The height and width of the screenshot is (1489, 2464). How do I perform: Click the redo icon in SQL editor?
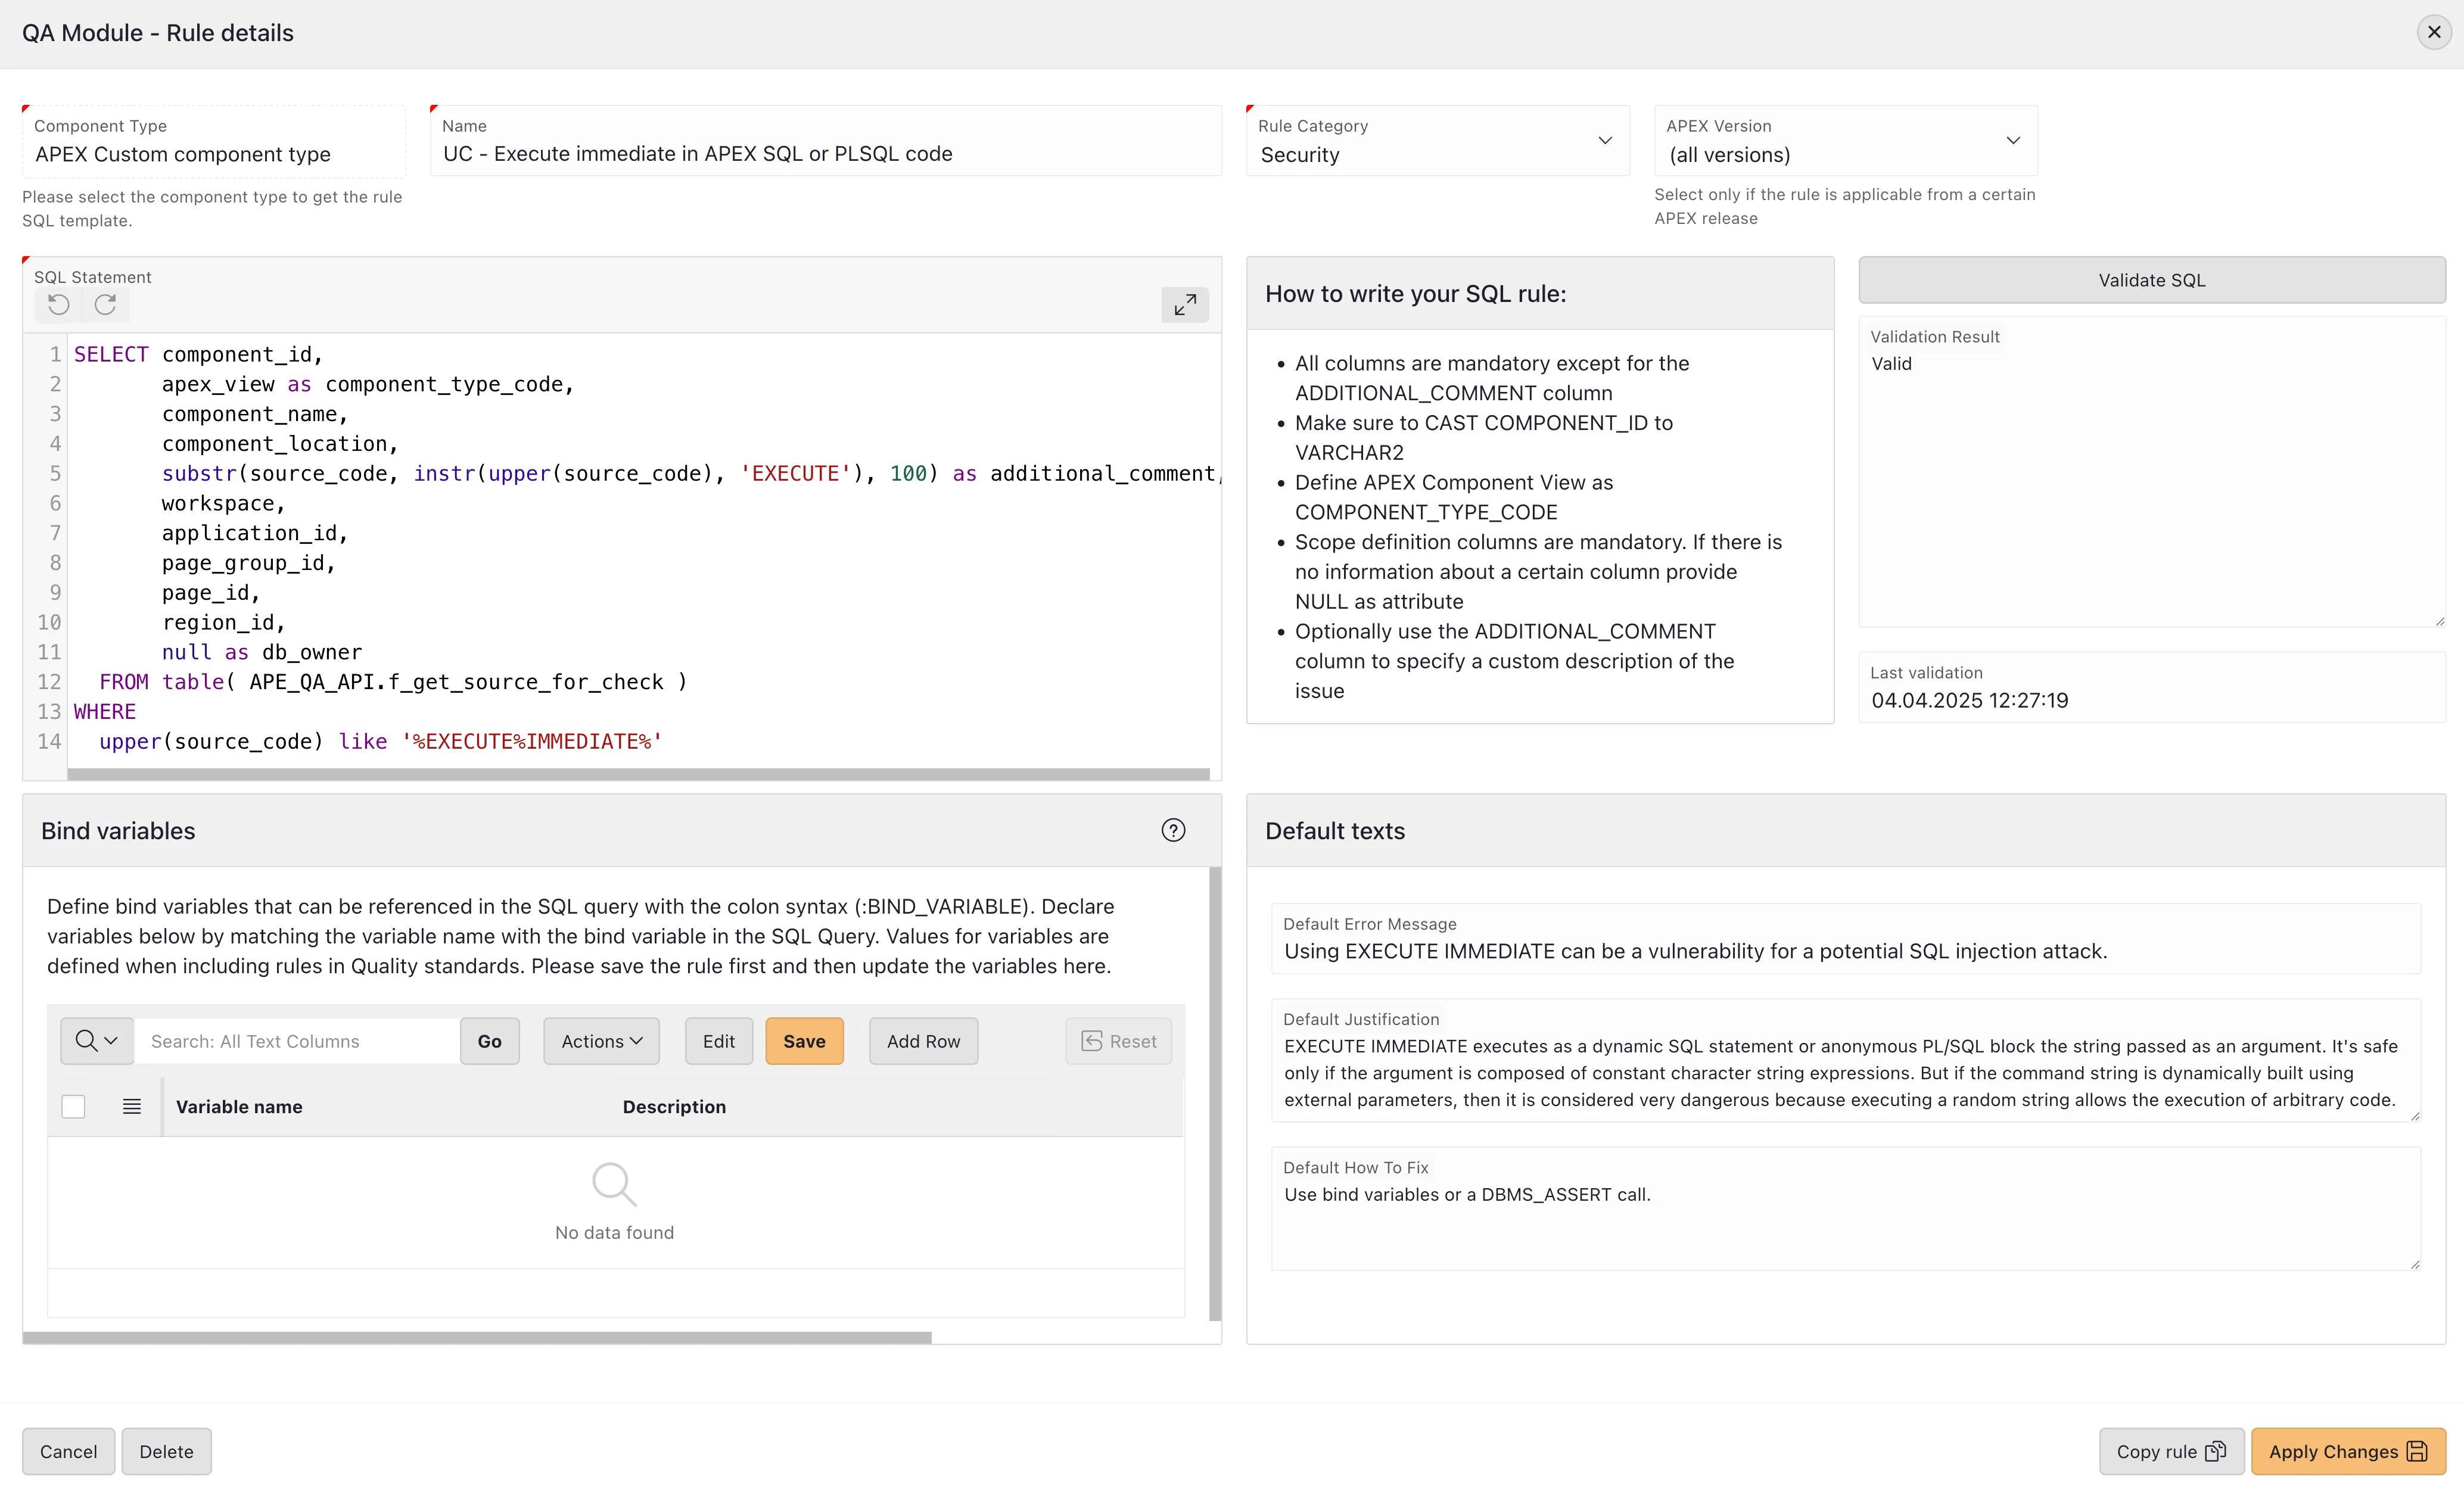[105, 305]
